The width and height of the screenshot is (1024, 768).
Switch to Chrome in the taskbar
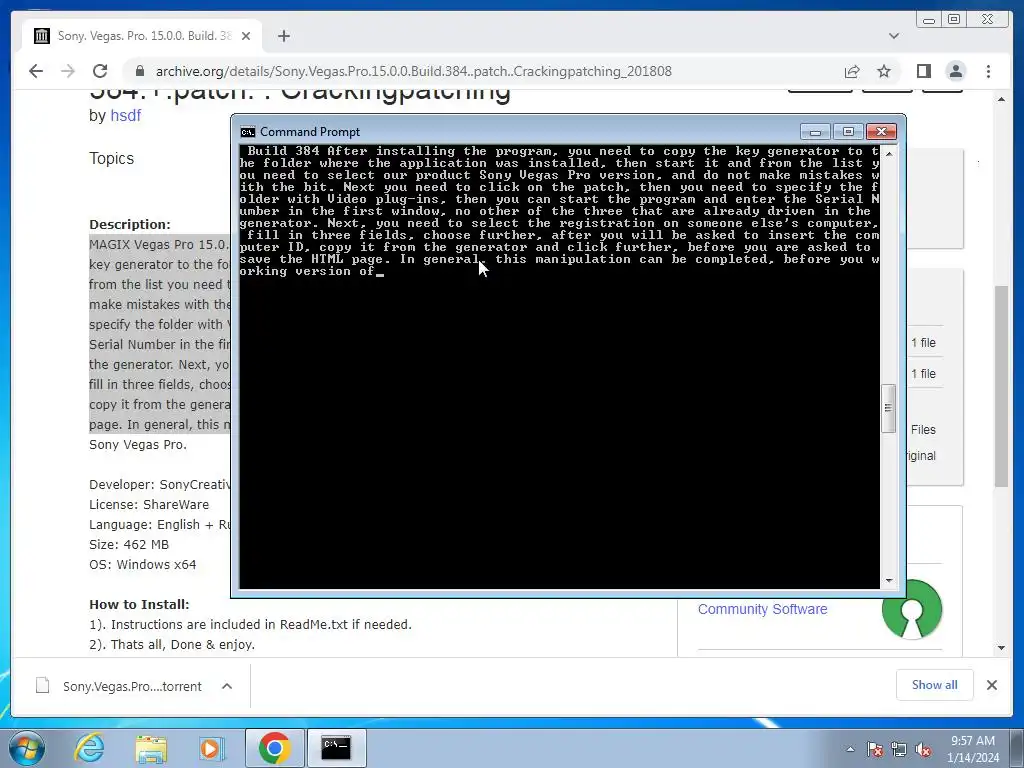(274, 748)
